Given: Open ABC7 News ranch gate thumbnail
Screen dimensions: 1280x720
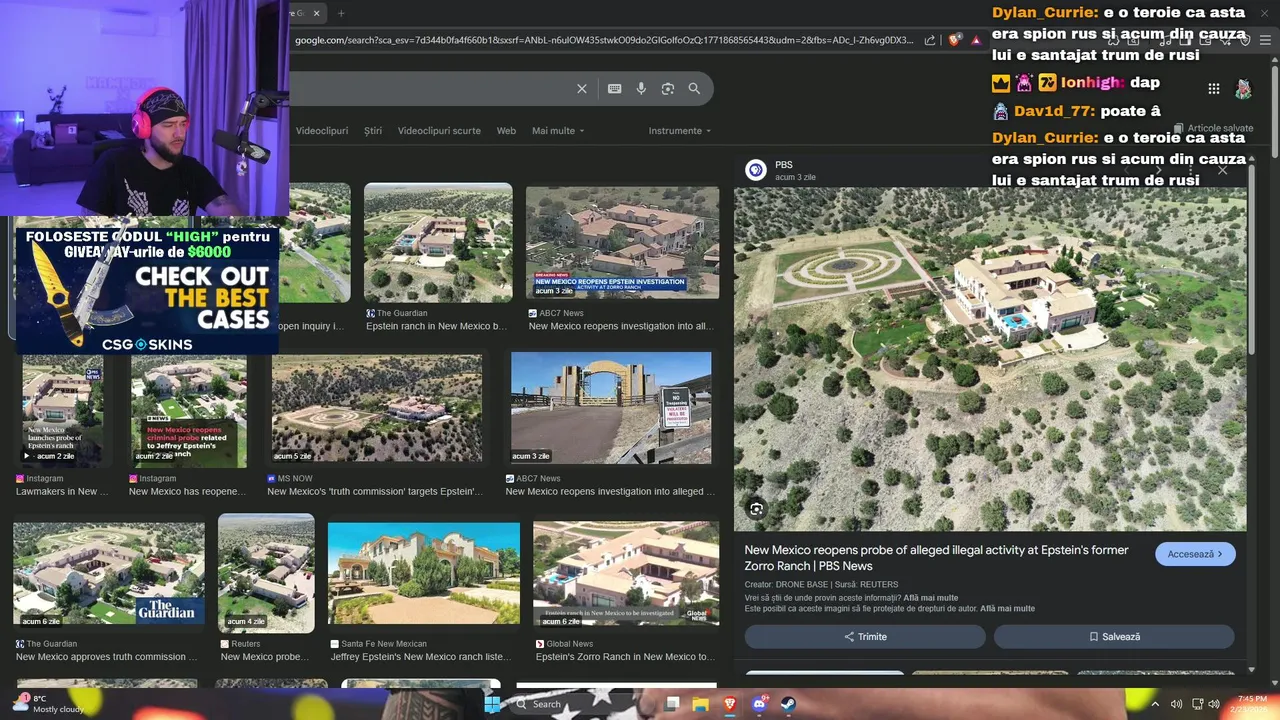Looking at the screenshot, I should [611, 407].
